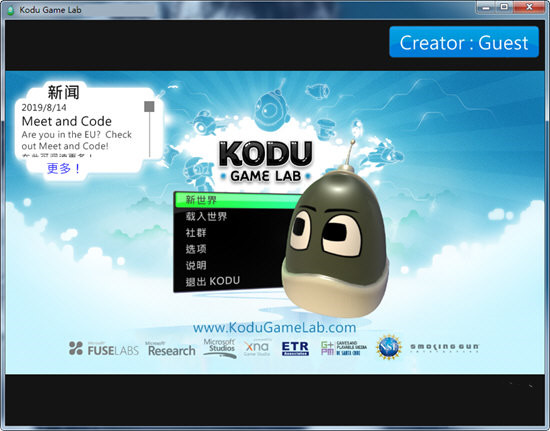Click the Microsoft Studios logo
Image resolution: width=550 pixels, height=431 pixels.
(x=220, y=348)
